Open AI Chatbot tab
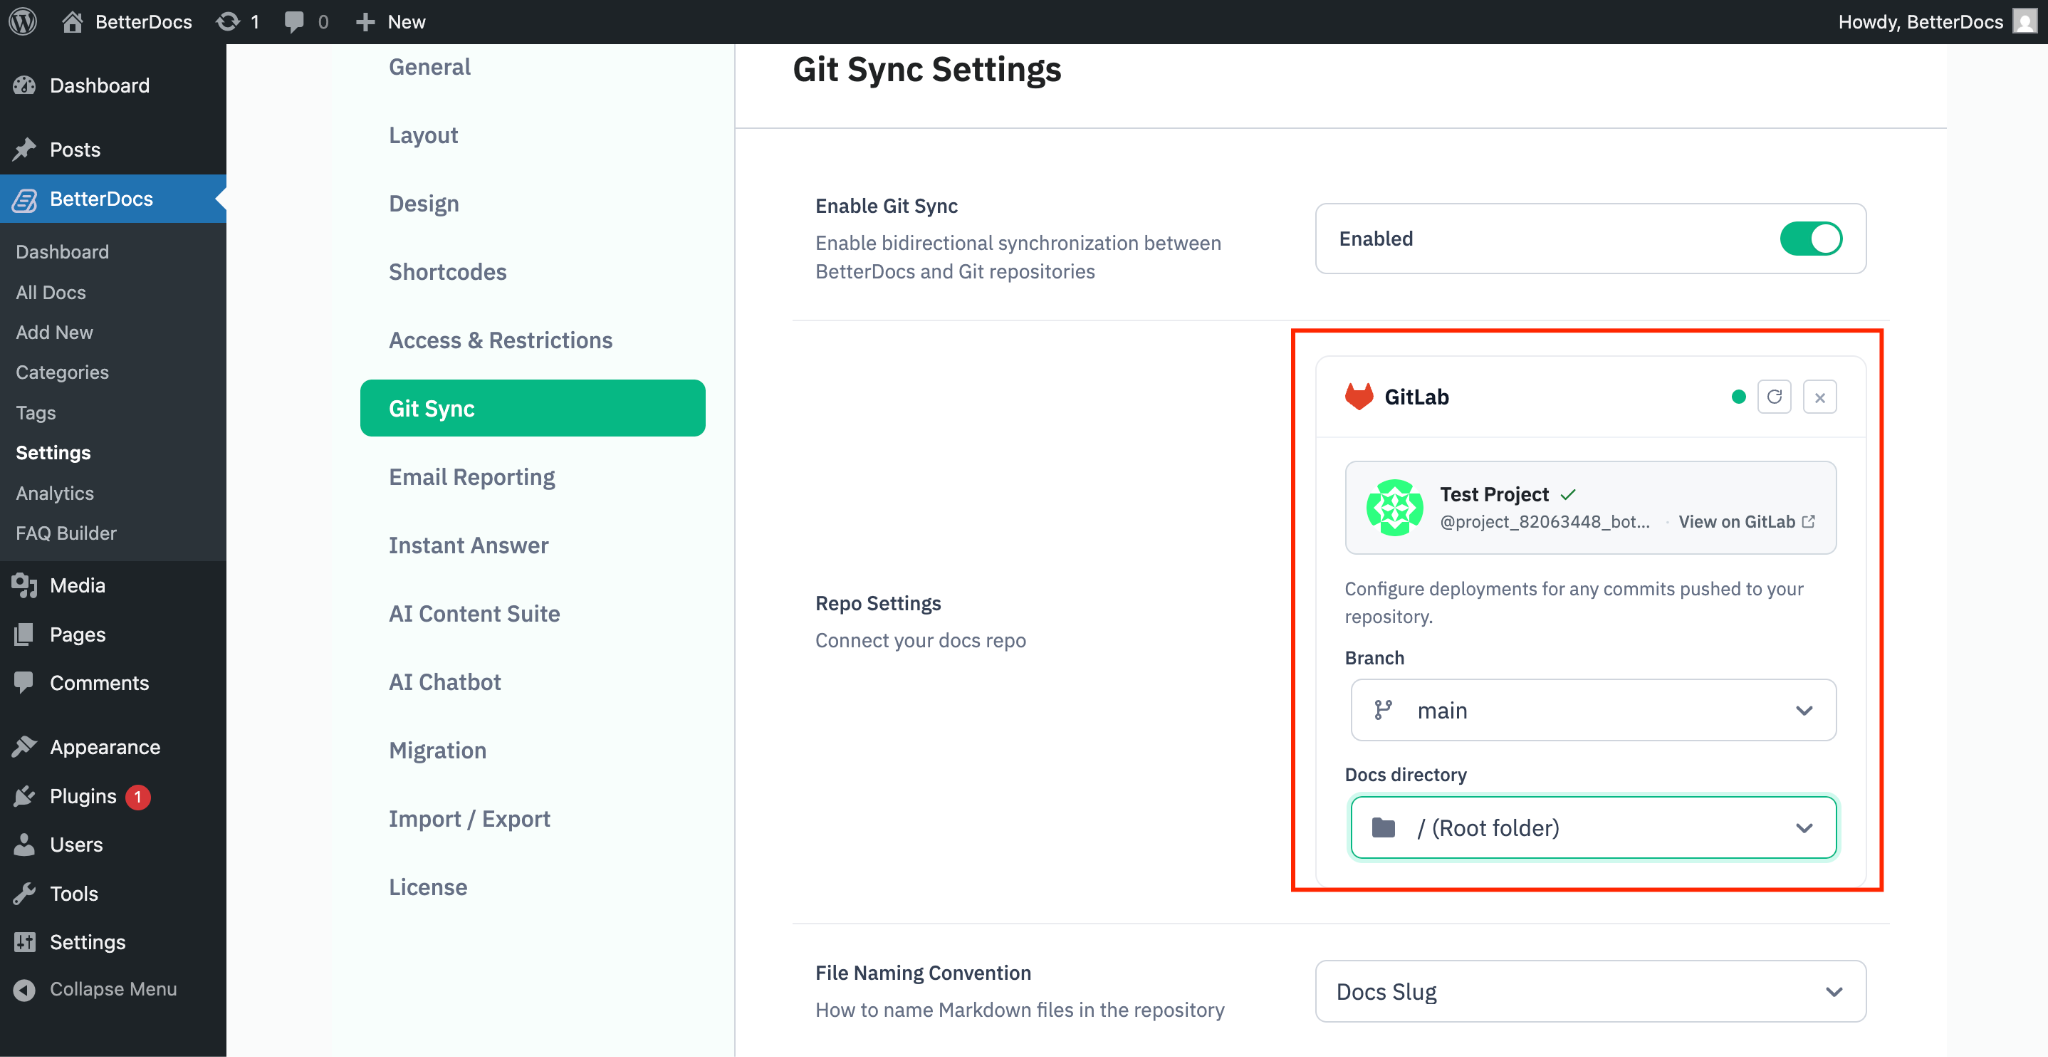This screenshot has width=2048, height=1057. pyautogui.click(x=445, y=682)
